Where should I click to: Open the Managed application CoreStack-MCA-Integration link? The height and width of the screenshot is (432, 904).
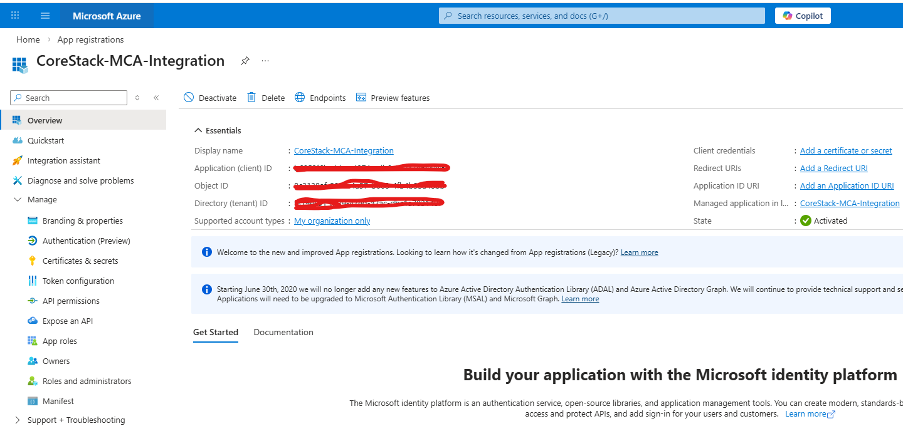(850, 204)
